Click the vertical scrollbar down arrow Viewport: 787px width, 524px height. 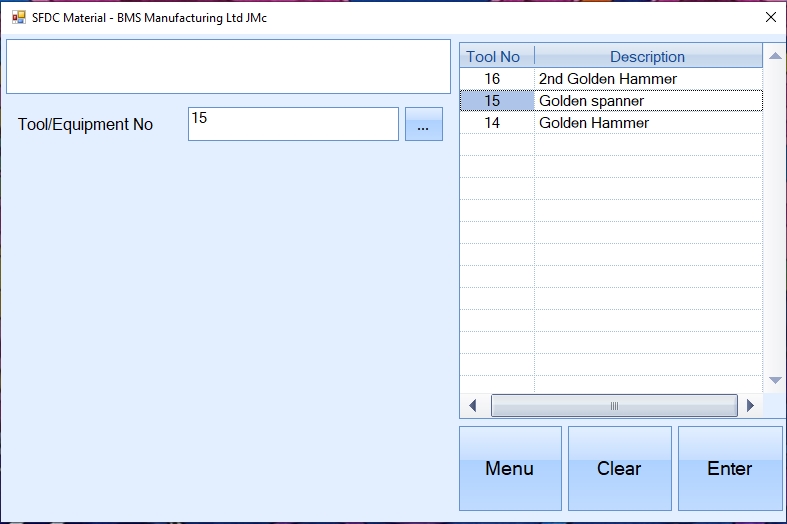774,381
